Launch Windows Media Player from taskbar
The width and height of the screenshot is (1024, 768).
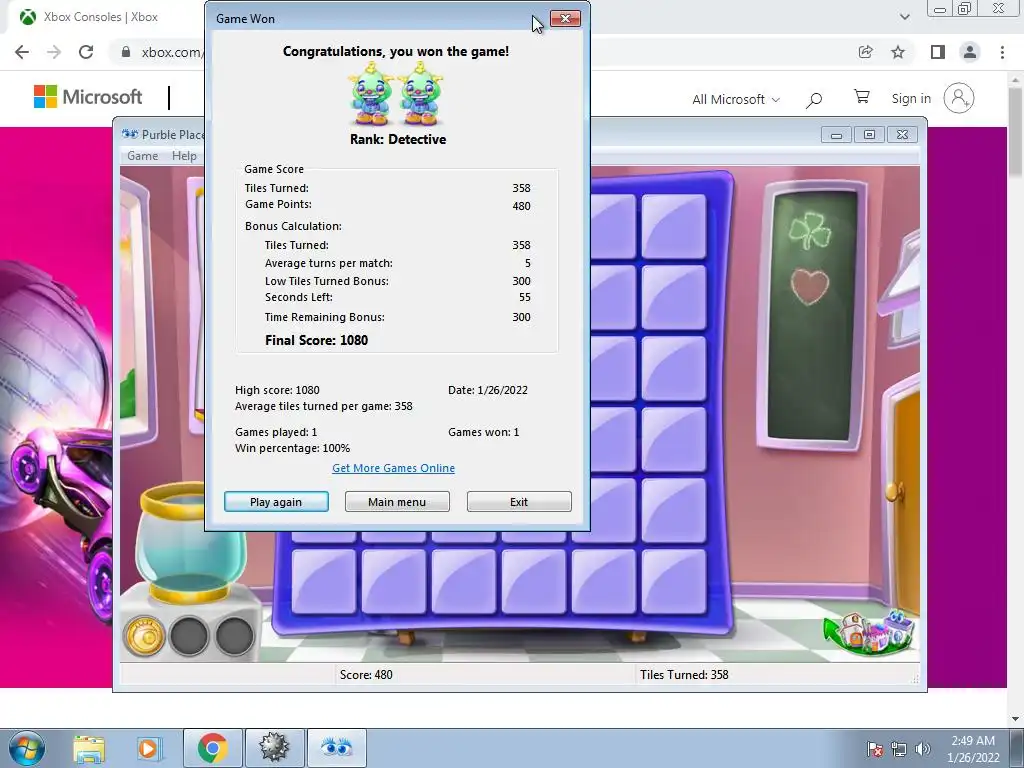(149, 748)
